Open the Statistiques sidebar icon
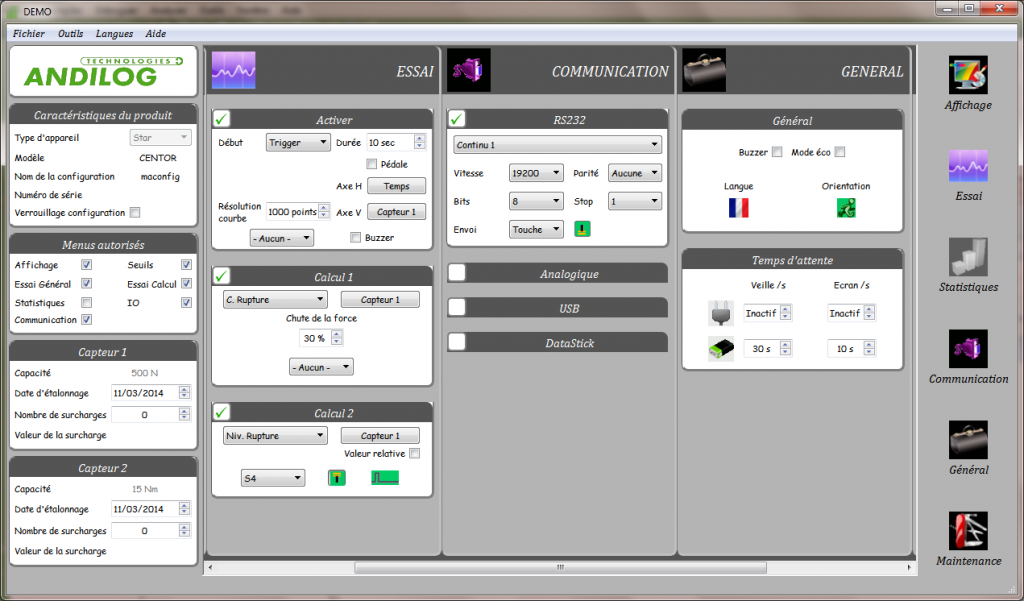1024x601 pixels. 968,258
